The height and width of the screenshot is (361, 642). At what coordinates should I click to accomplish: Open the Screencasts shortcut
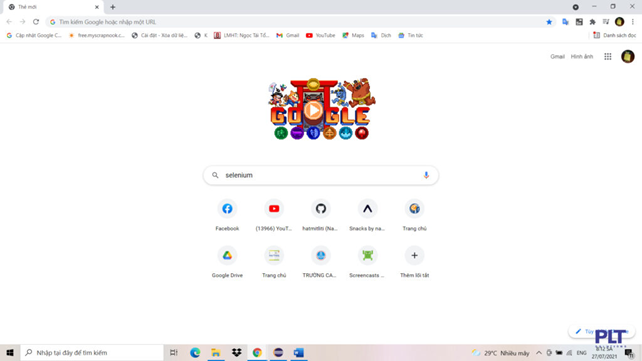367,262
